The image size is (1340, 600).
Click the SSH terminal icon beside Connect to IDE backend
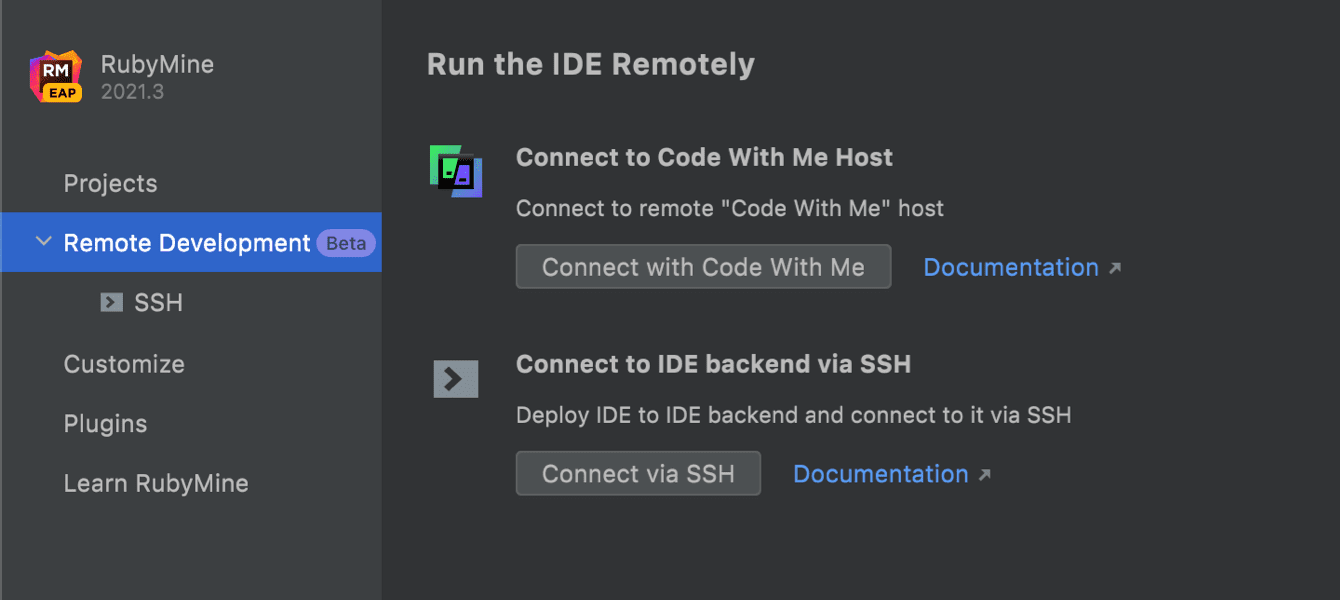pyautogui.click(x=456, y=379)
